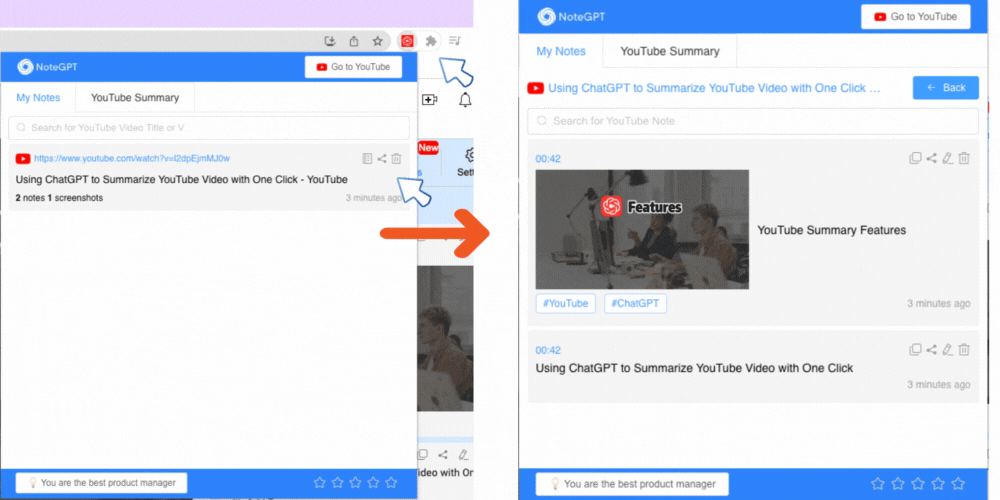Switch to YouTube Summary tab in note detail panel
Screen dimensions: 1000x500
(x=670, y=51)
